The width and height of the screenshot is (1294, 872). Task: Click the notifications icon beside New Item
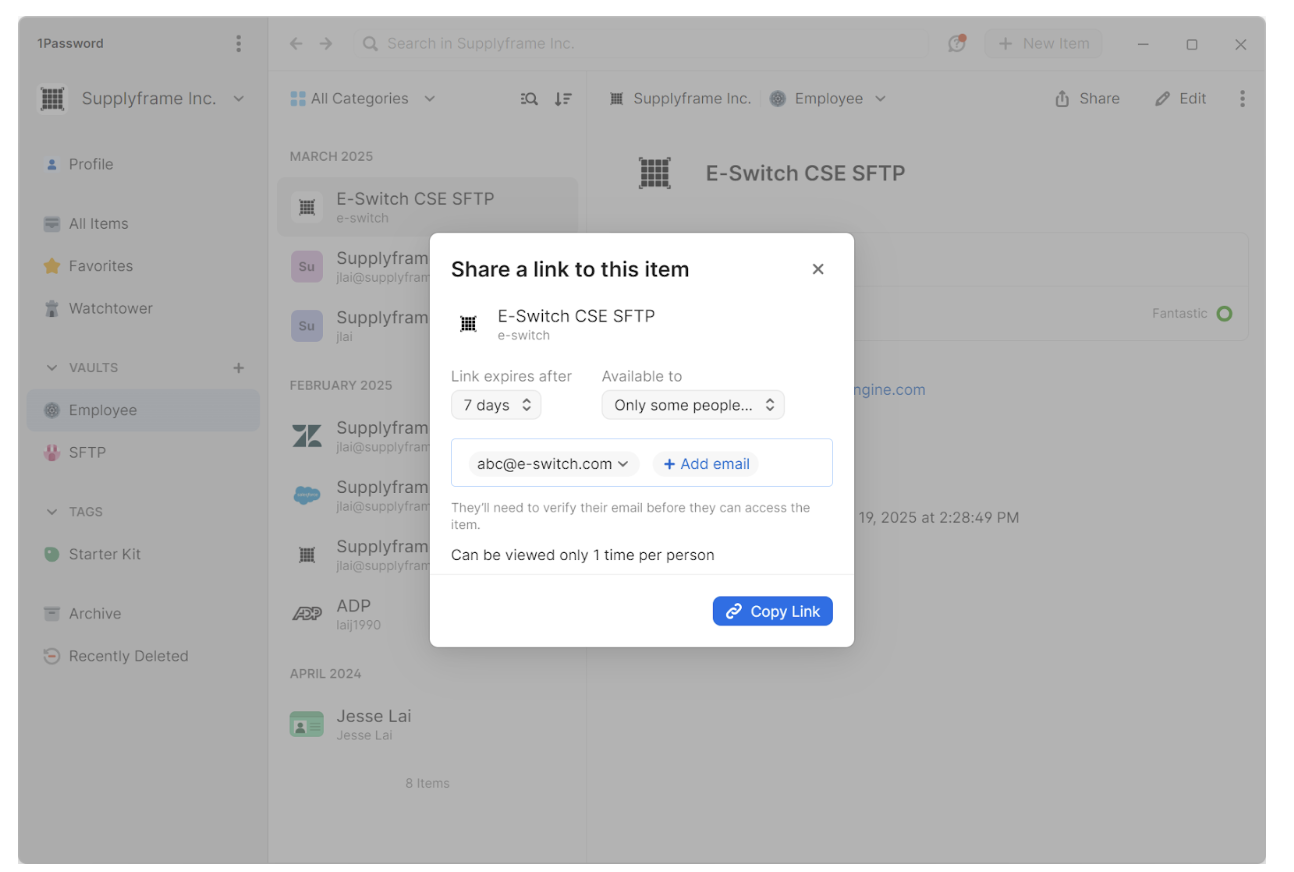click(957, 44)
